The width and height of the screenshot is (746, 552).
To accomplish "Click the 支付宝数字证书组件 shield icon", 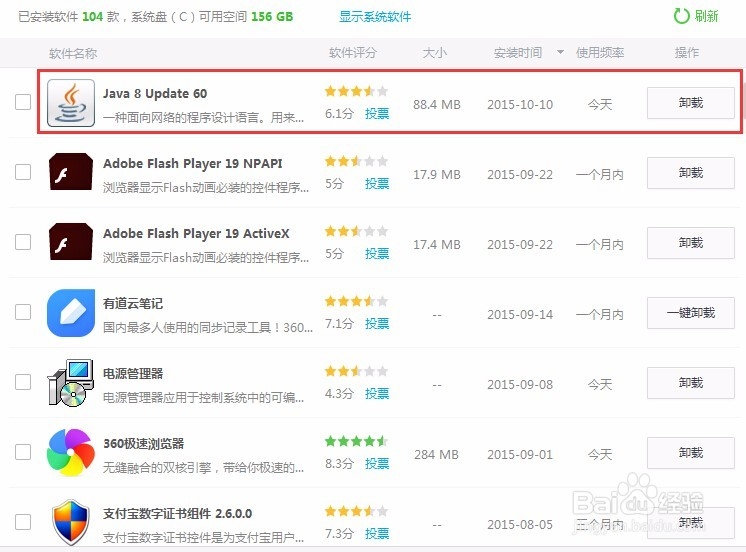I will pos(71,522).
